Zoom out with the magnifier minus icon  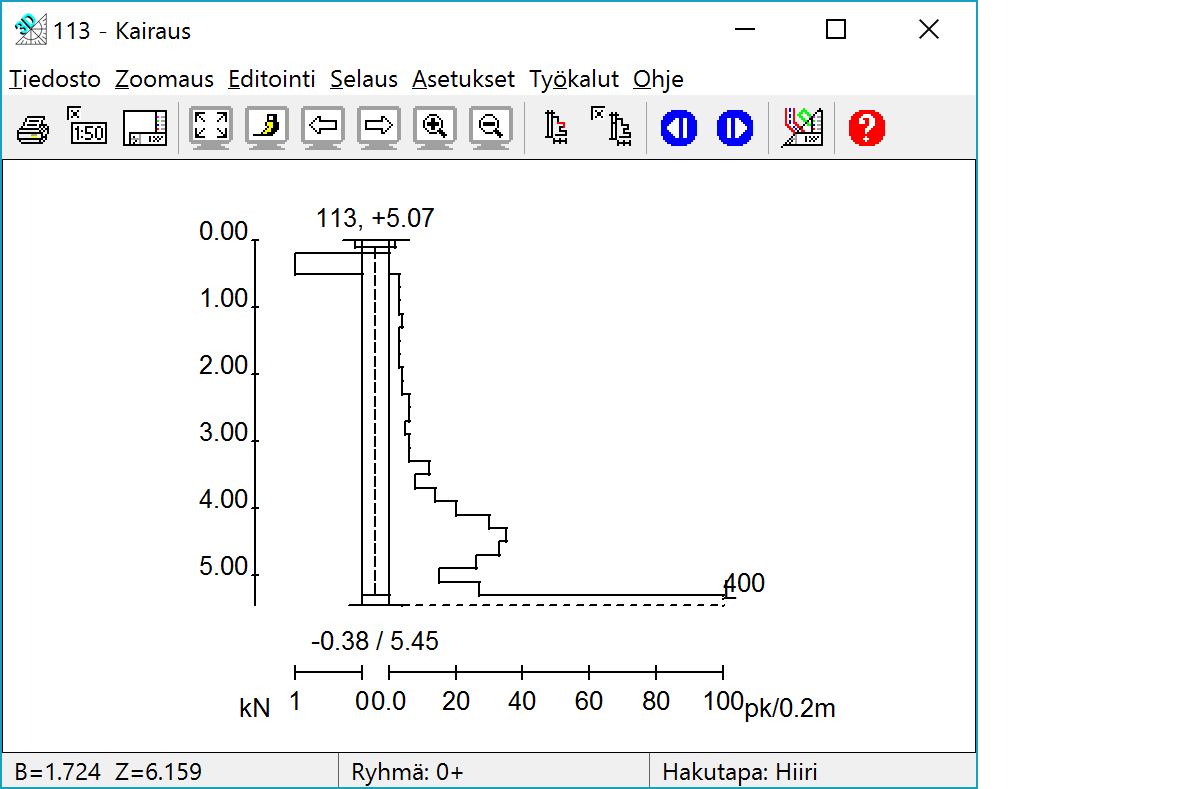pos(491,128)
